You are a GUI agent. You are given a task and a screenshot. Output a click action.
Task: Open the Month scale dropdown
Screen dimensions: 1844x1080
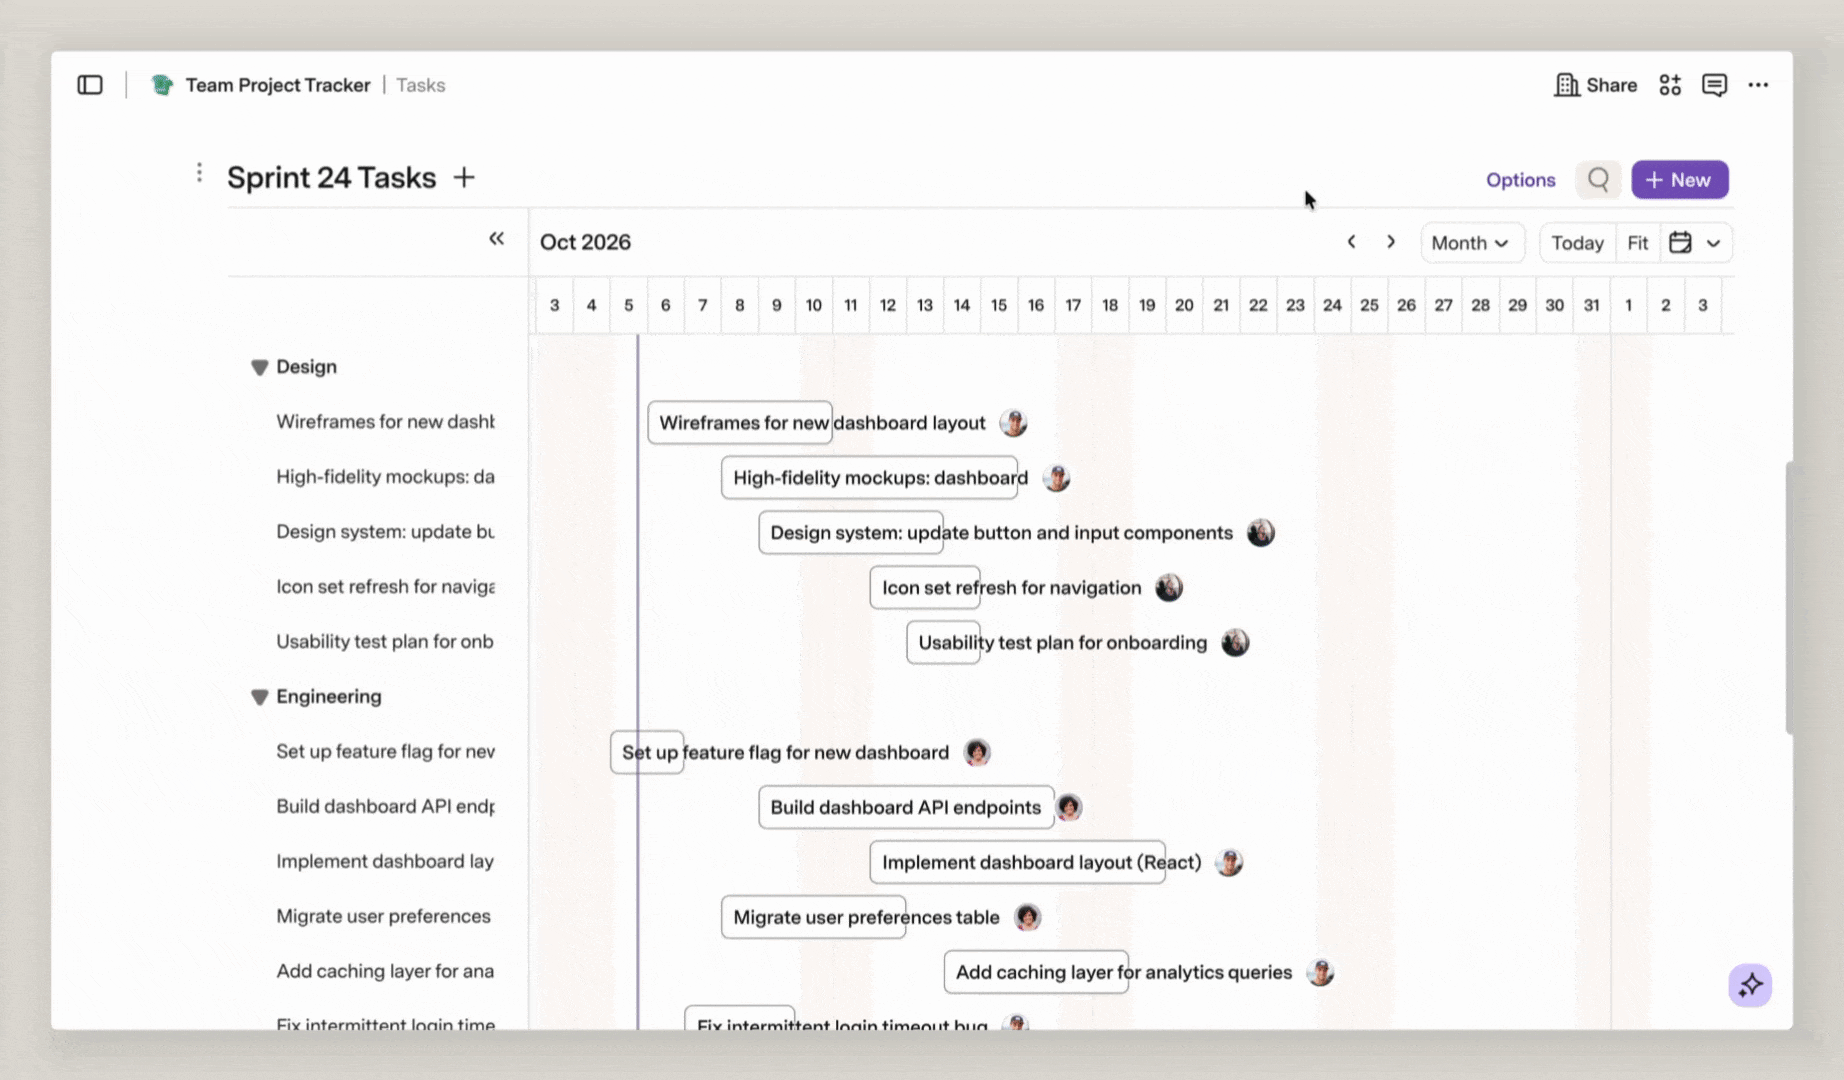tap(1471, 243)
